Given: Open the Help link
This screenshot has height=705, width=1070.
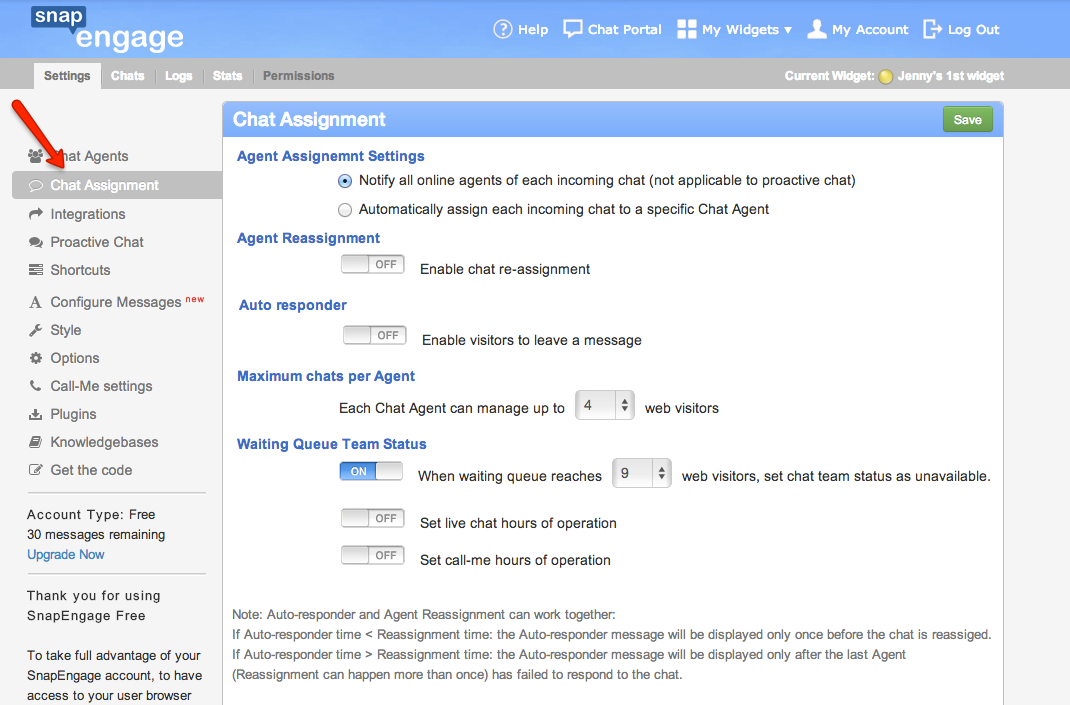Looking at the screenshot, I should [x=533, y=29].
